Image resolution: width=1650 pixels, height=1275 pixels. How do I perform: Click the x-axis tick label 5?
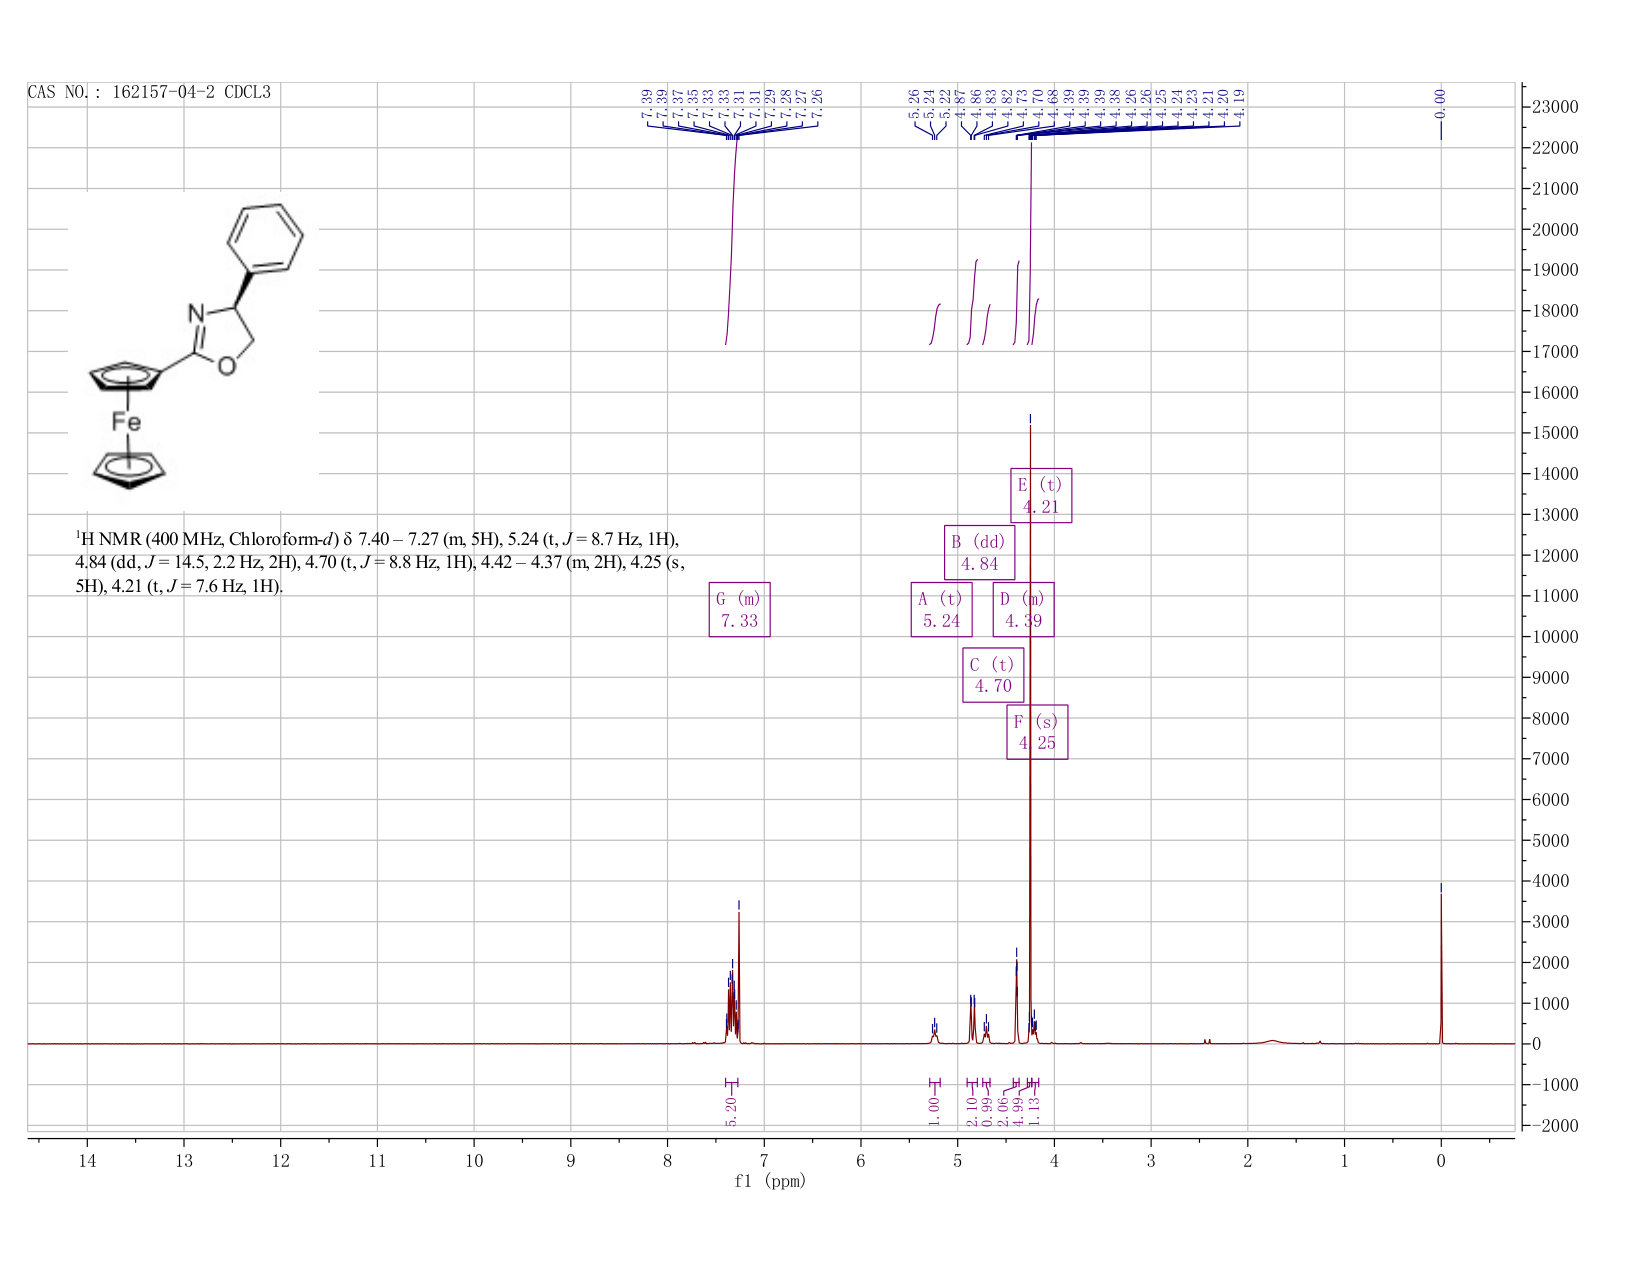pos(957,1160)
